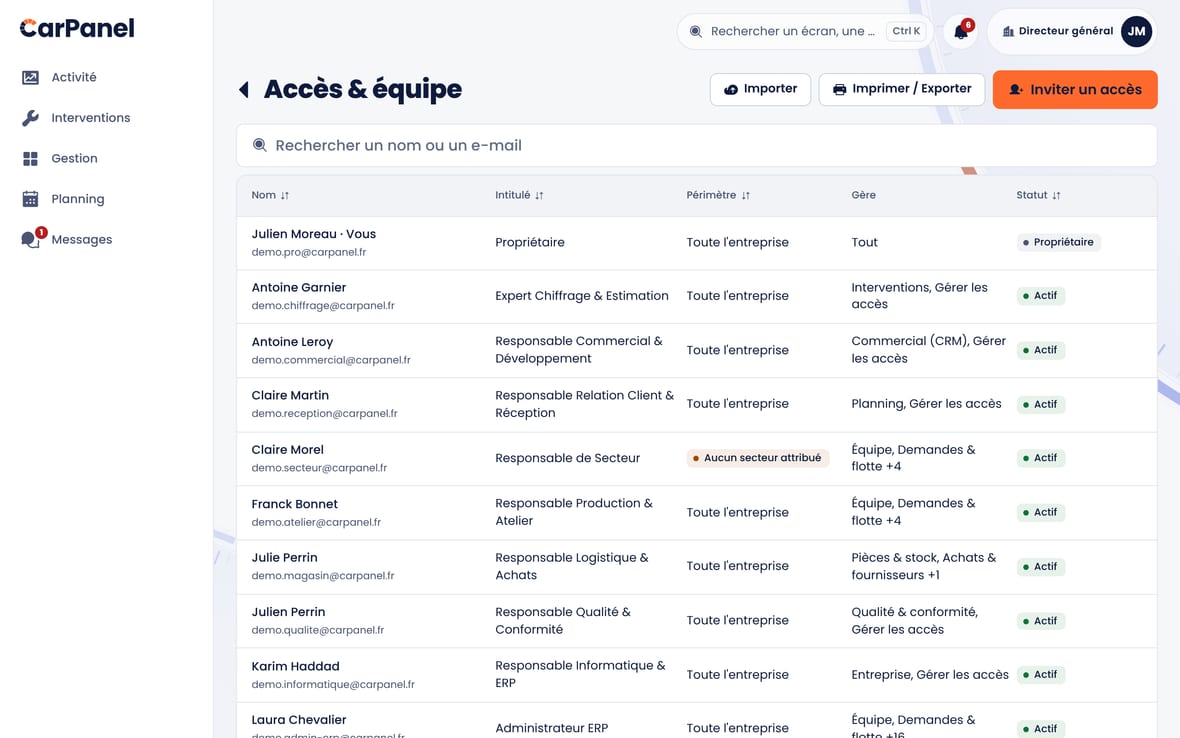The image size is (1180, 738).
Task: Select Messages in the sidebar
Action: pyautogui.click(x=81, y=240)
